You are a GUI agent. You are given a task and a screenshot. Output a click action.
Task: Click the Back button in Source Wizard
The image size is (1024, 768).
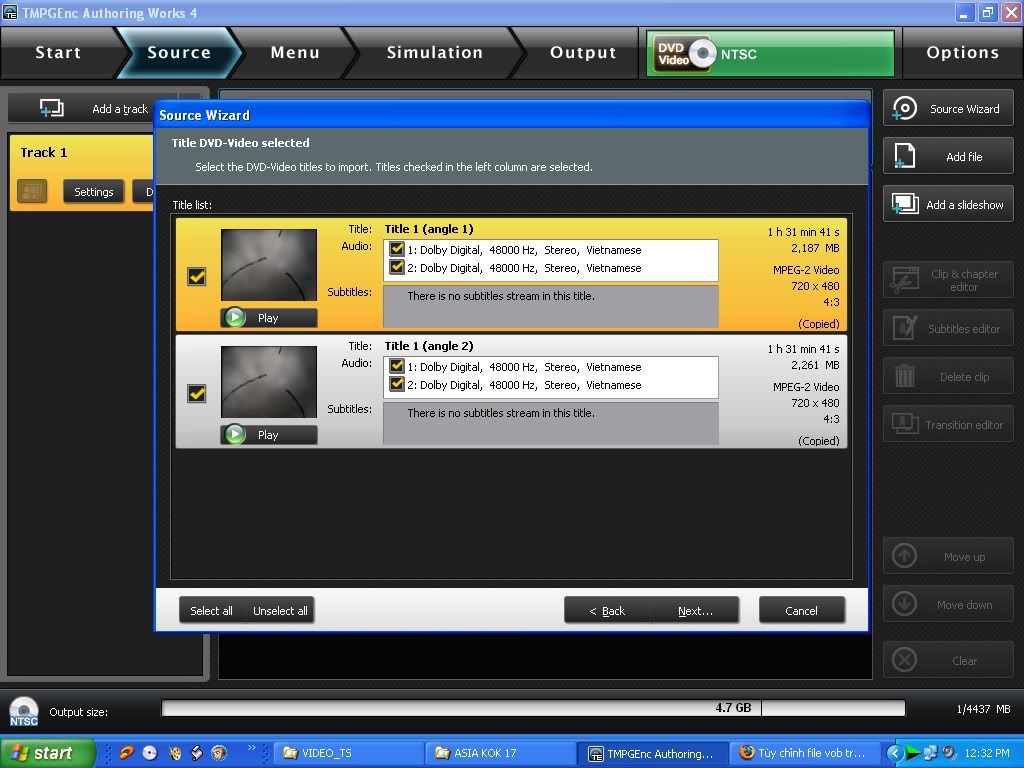pyautogui.click(x=607, y=611)
